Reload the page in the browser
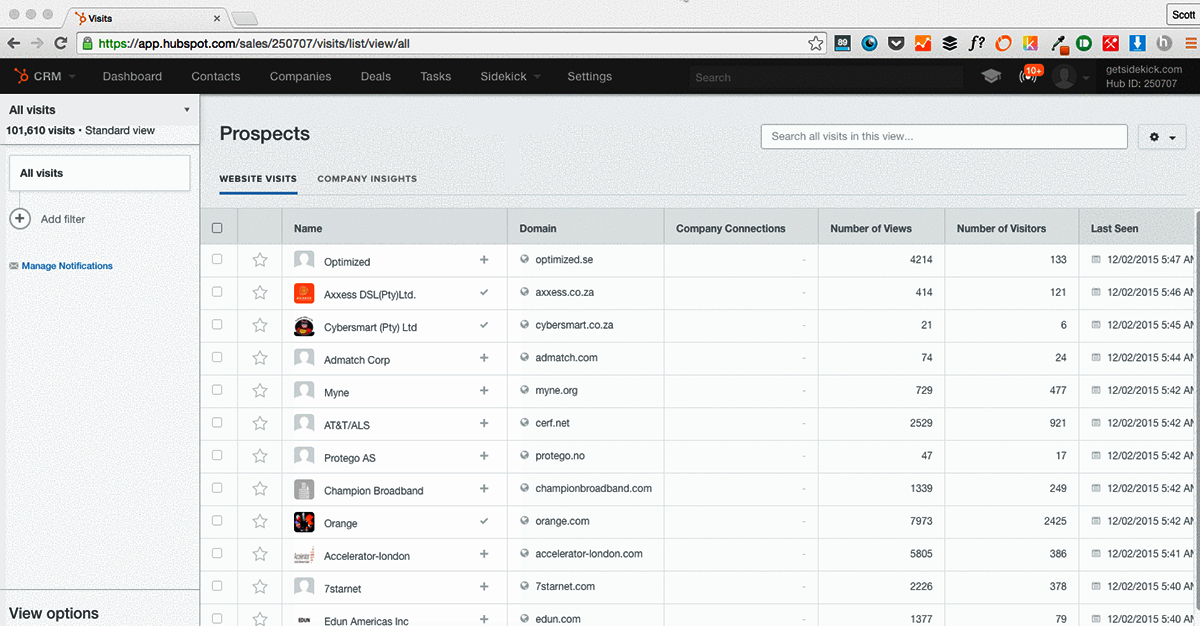 pyautogui.click(x=61, y=43)
